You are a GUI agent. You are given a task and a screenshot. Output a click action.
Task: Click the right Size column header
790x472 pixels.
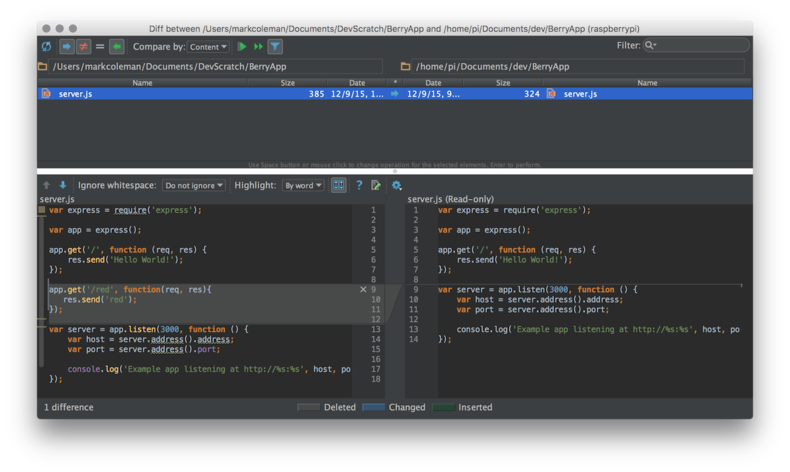[503, 83]
